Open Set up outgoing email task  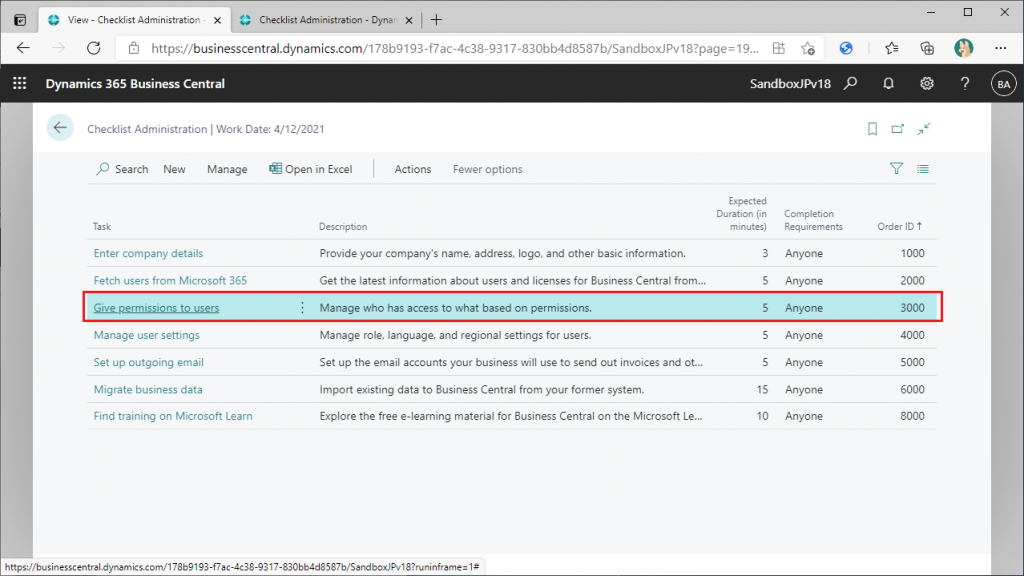pos(148,362)
